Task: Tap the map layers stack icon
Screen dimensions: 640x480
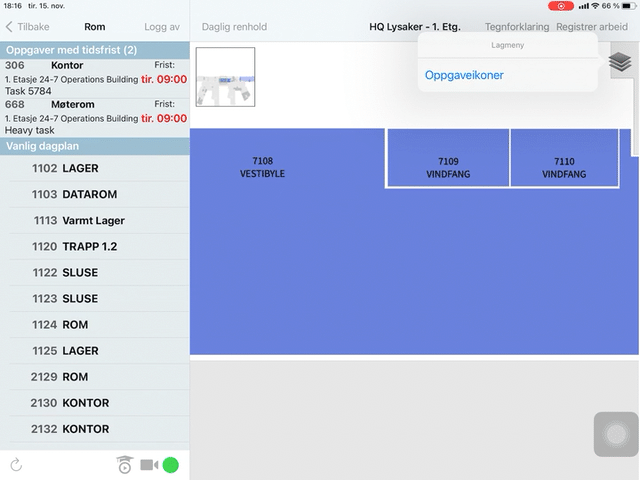Action: [620, 63]
